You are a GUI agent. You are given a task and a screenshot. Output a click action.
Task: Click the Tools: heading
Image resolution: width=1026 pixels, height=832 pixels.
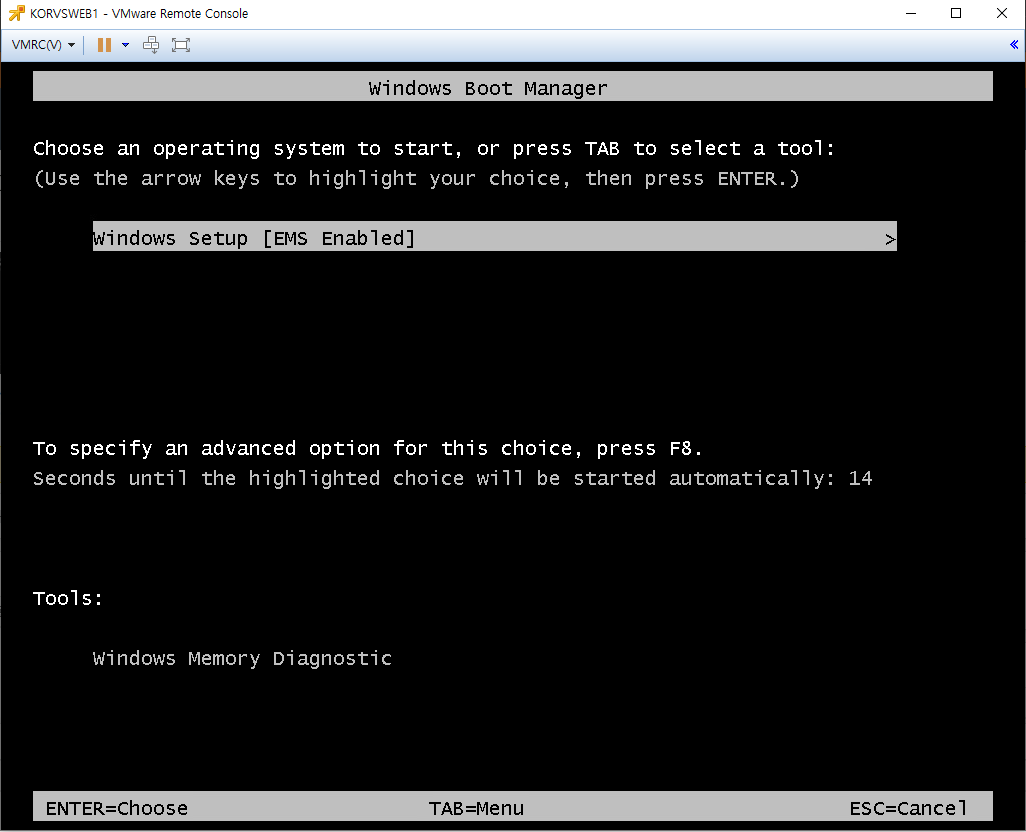coord(68,598)
